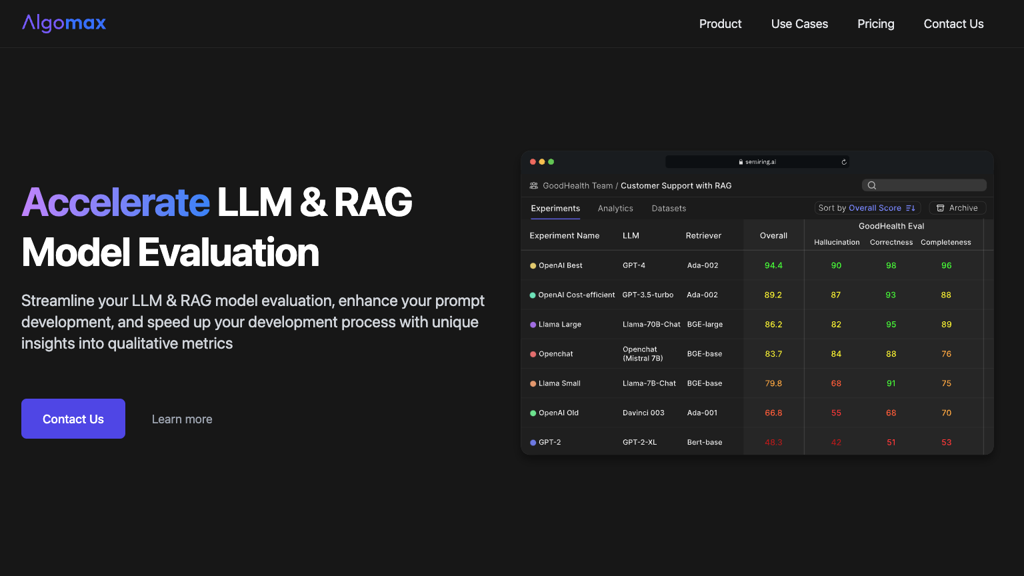Click the archive box icon
The image size is (1024, 576).
click(940, 208)
